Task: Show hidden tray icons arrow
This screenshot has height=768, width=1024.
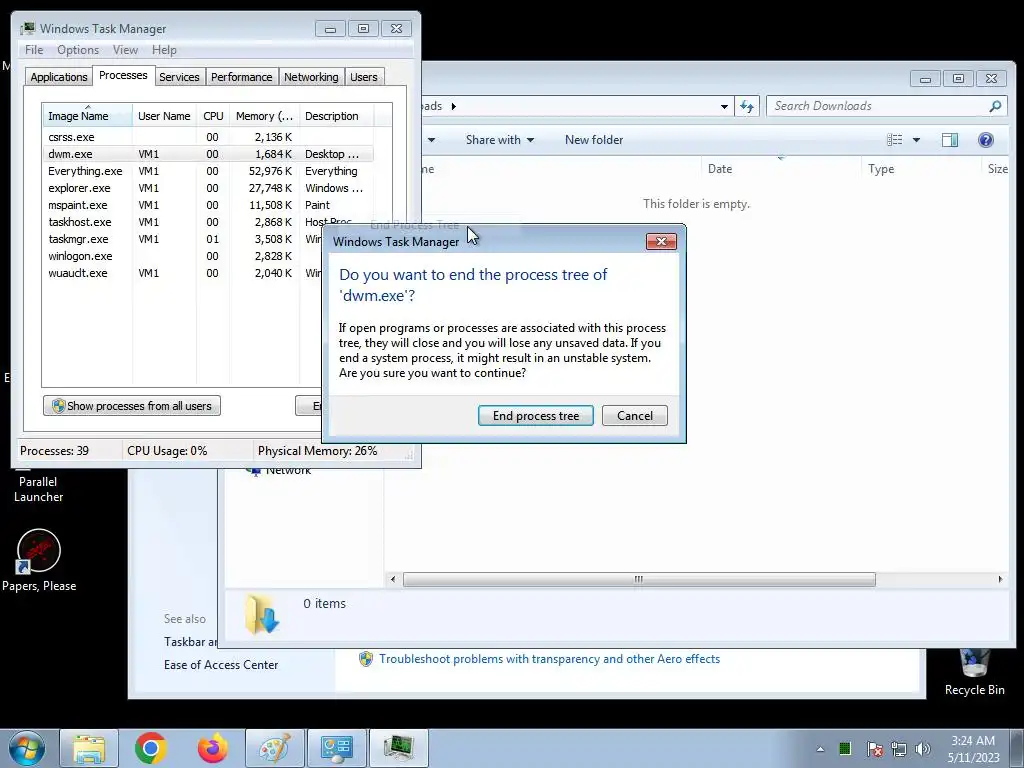Action: 820,749
